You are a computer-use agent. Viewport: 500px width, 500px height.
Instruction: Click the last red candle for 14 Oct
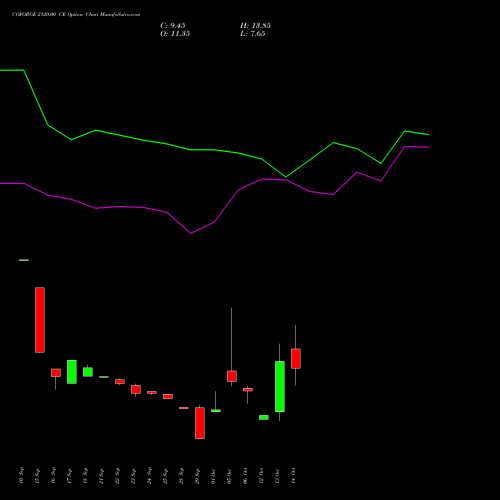click(296, 359)
